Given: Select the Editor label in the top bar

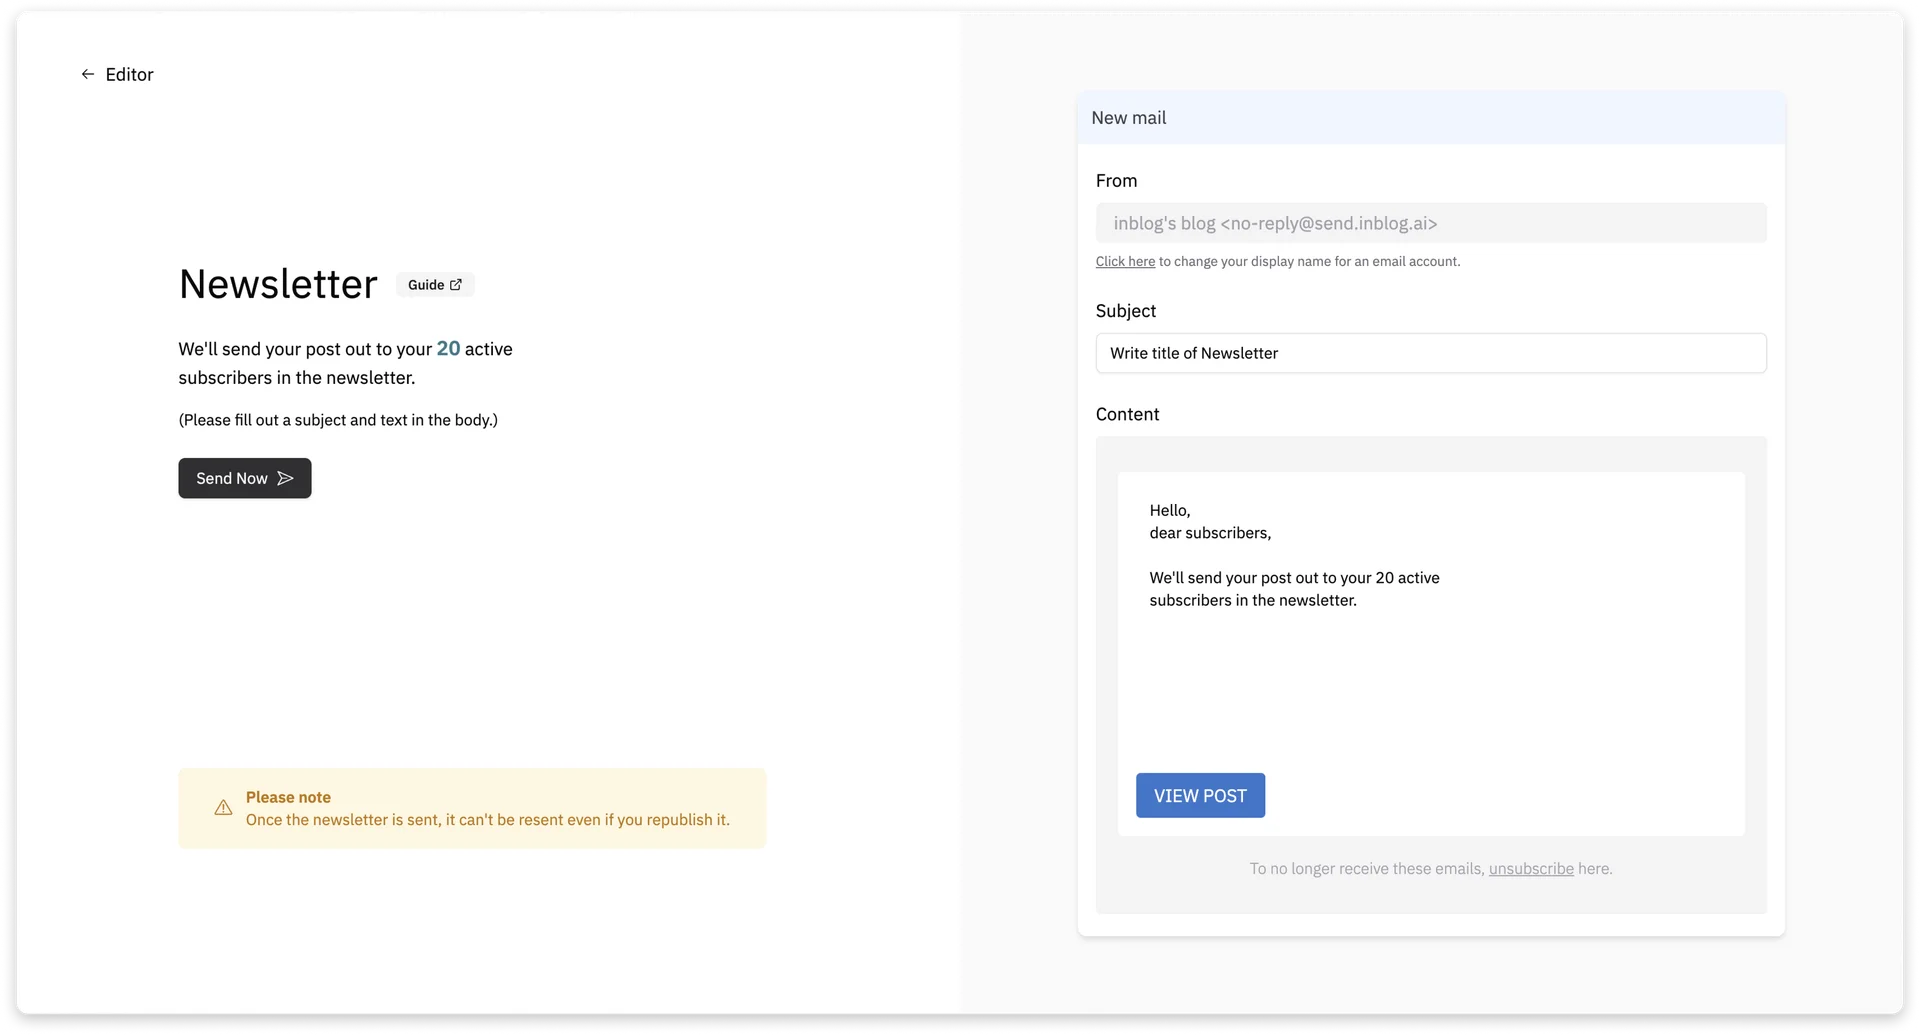Looking at the screenshot, I should [x=130, y=74].
